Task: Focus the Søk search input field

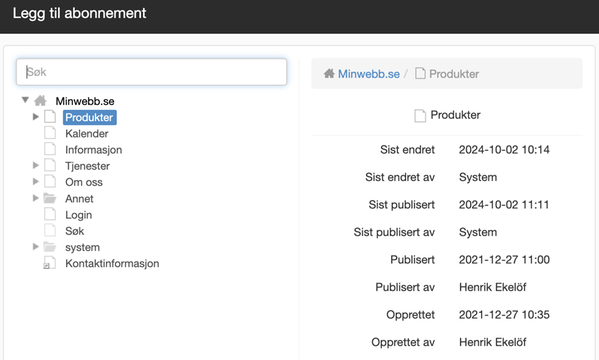Action: click(x=151, y=72)
